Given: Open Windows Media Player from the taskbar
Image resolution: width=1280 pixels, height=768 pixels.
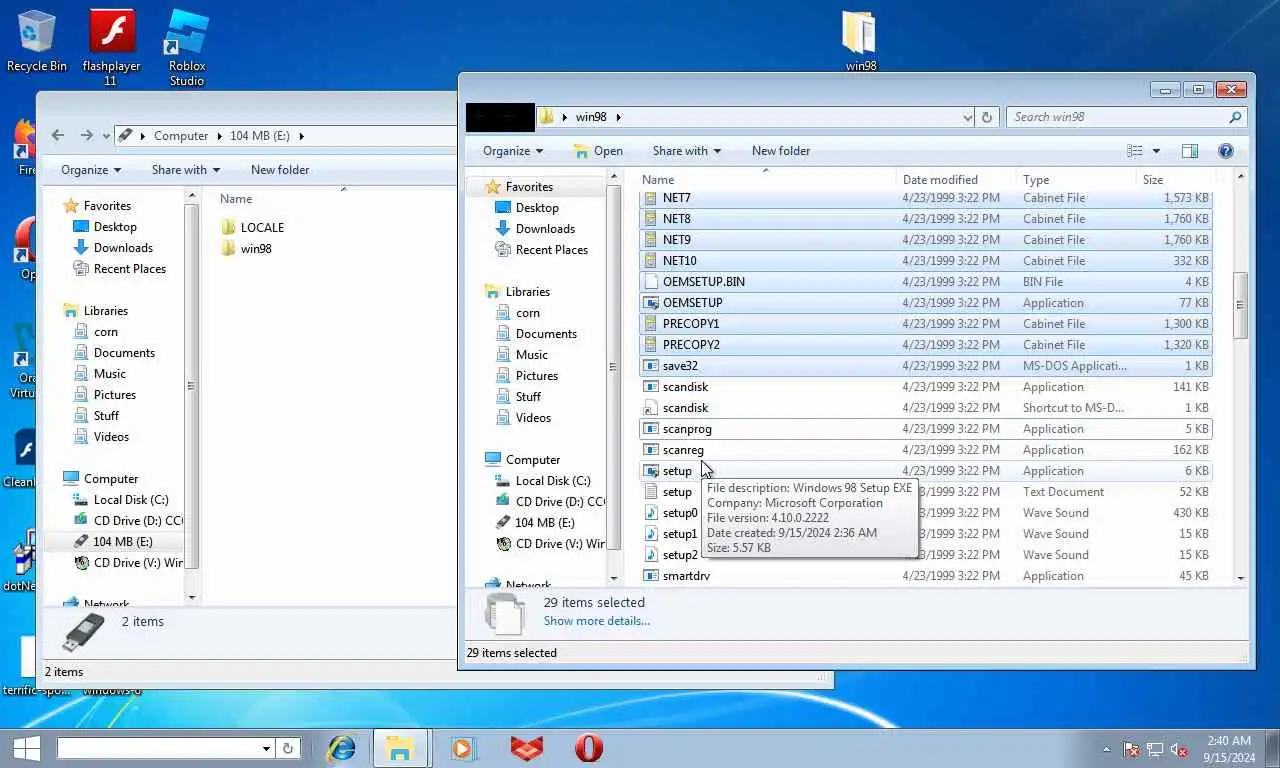Looking at the screenshot, I should pos(461,747).
